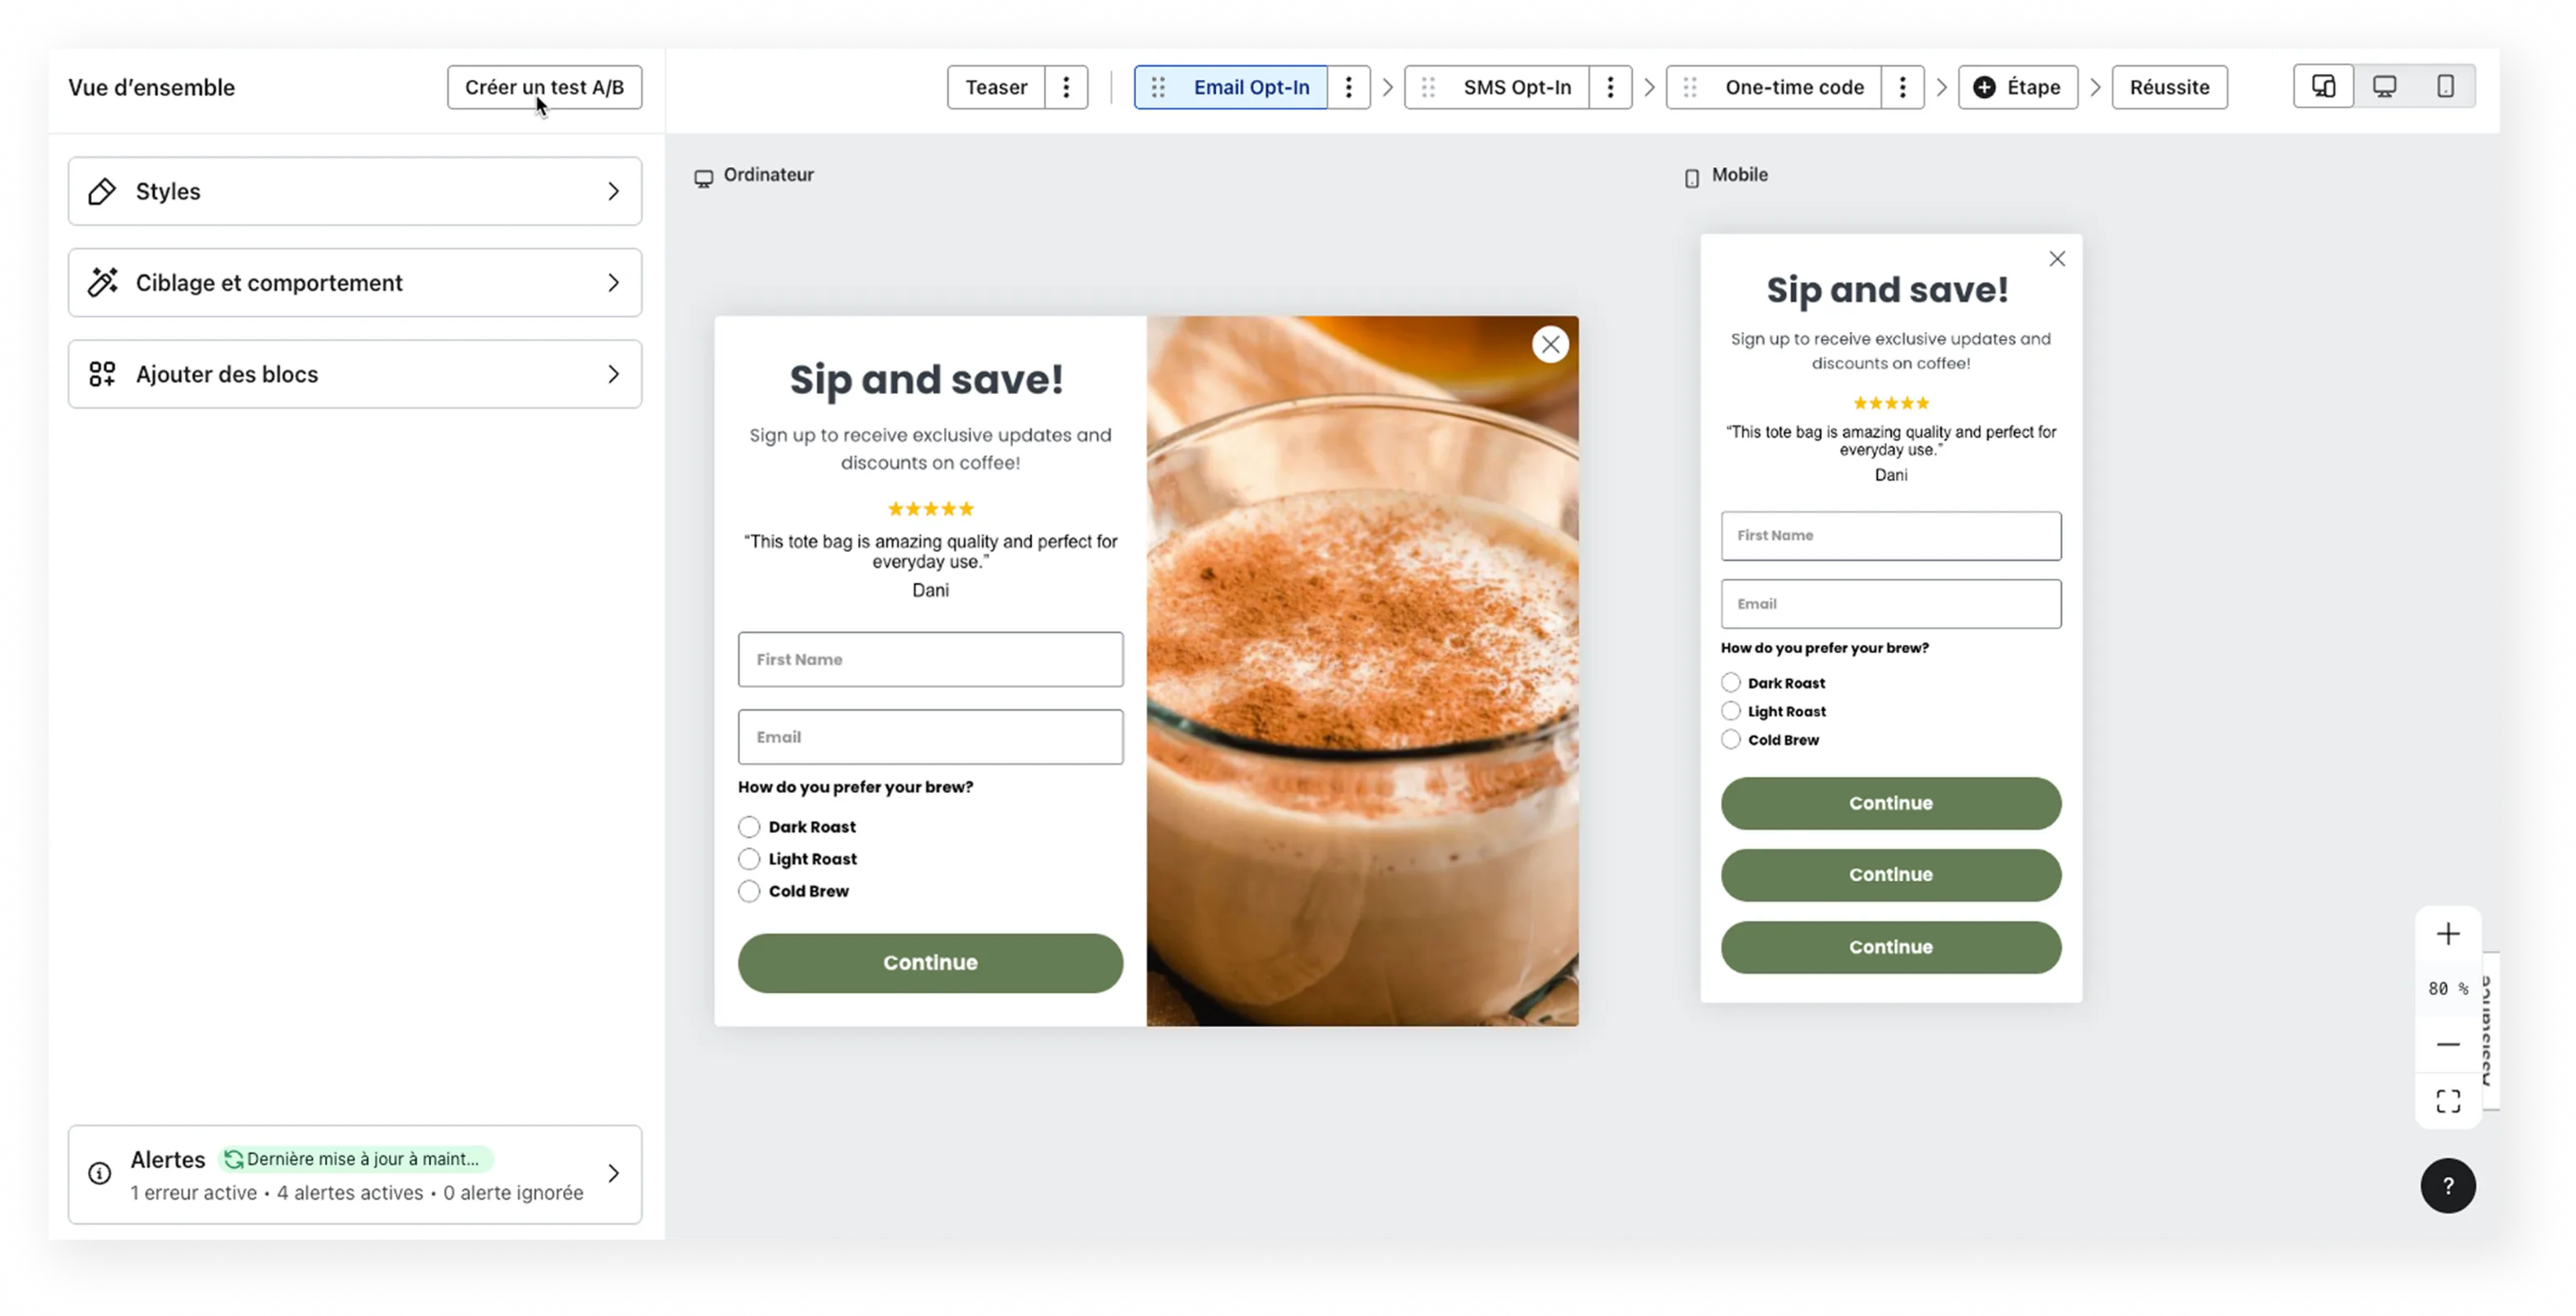Screen dimensions: 2576x1316
Task: Open Ajouter des blocs panel
Action: coord(355,374)
